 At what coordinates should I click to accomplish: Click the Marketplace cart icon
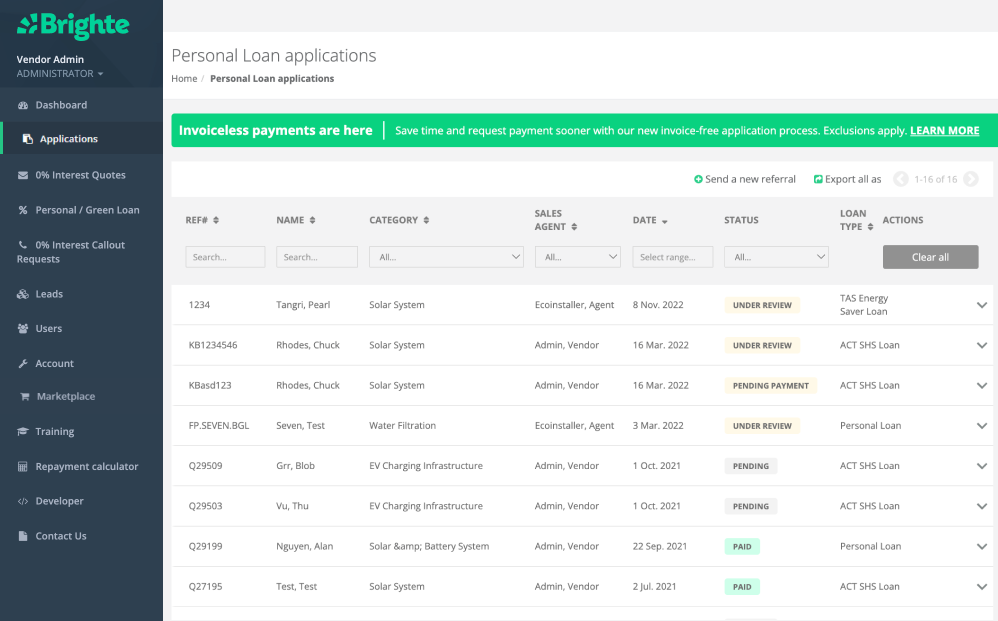point(24,397)
